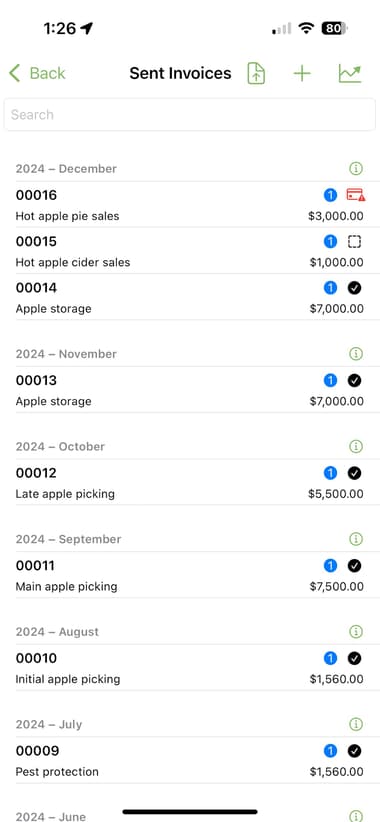This screenshot has height=822, width=380.
Task: Click the Search input field
Action: tap(190, 114)
